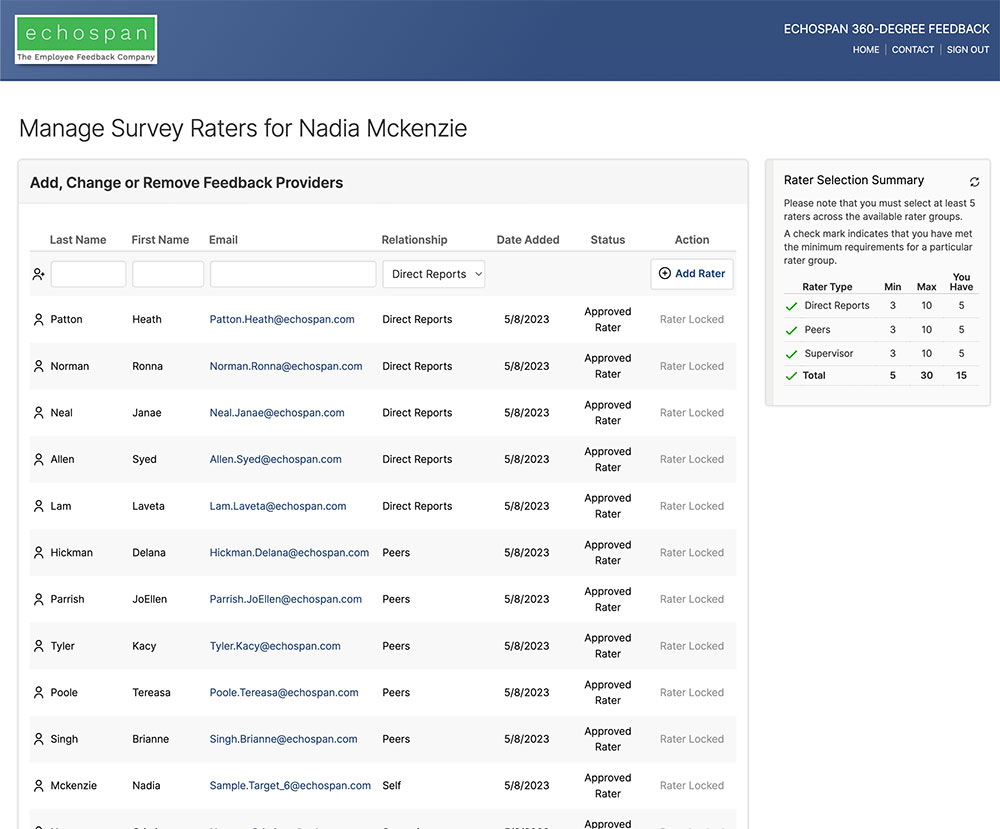Click the Self relationship in Mckenzie row

[392, 786]
